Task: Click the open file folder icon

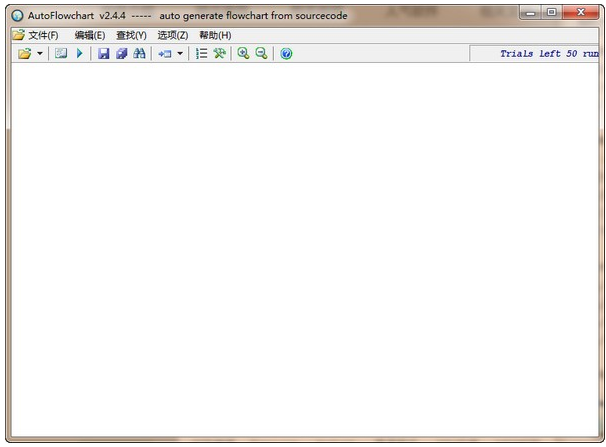Action: click(x=24, y=54)
